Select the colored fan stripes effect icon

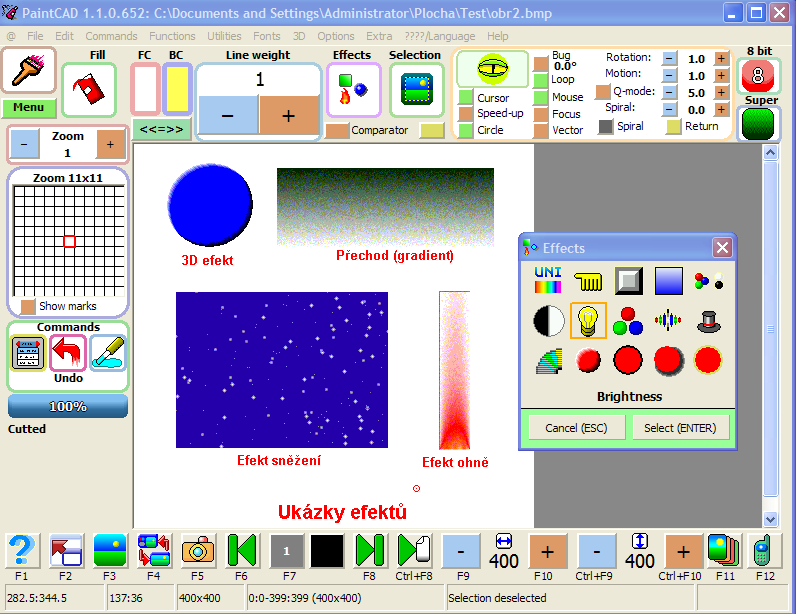[548, 361]
